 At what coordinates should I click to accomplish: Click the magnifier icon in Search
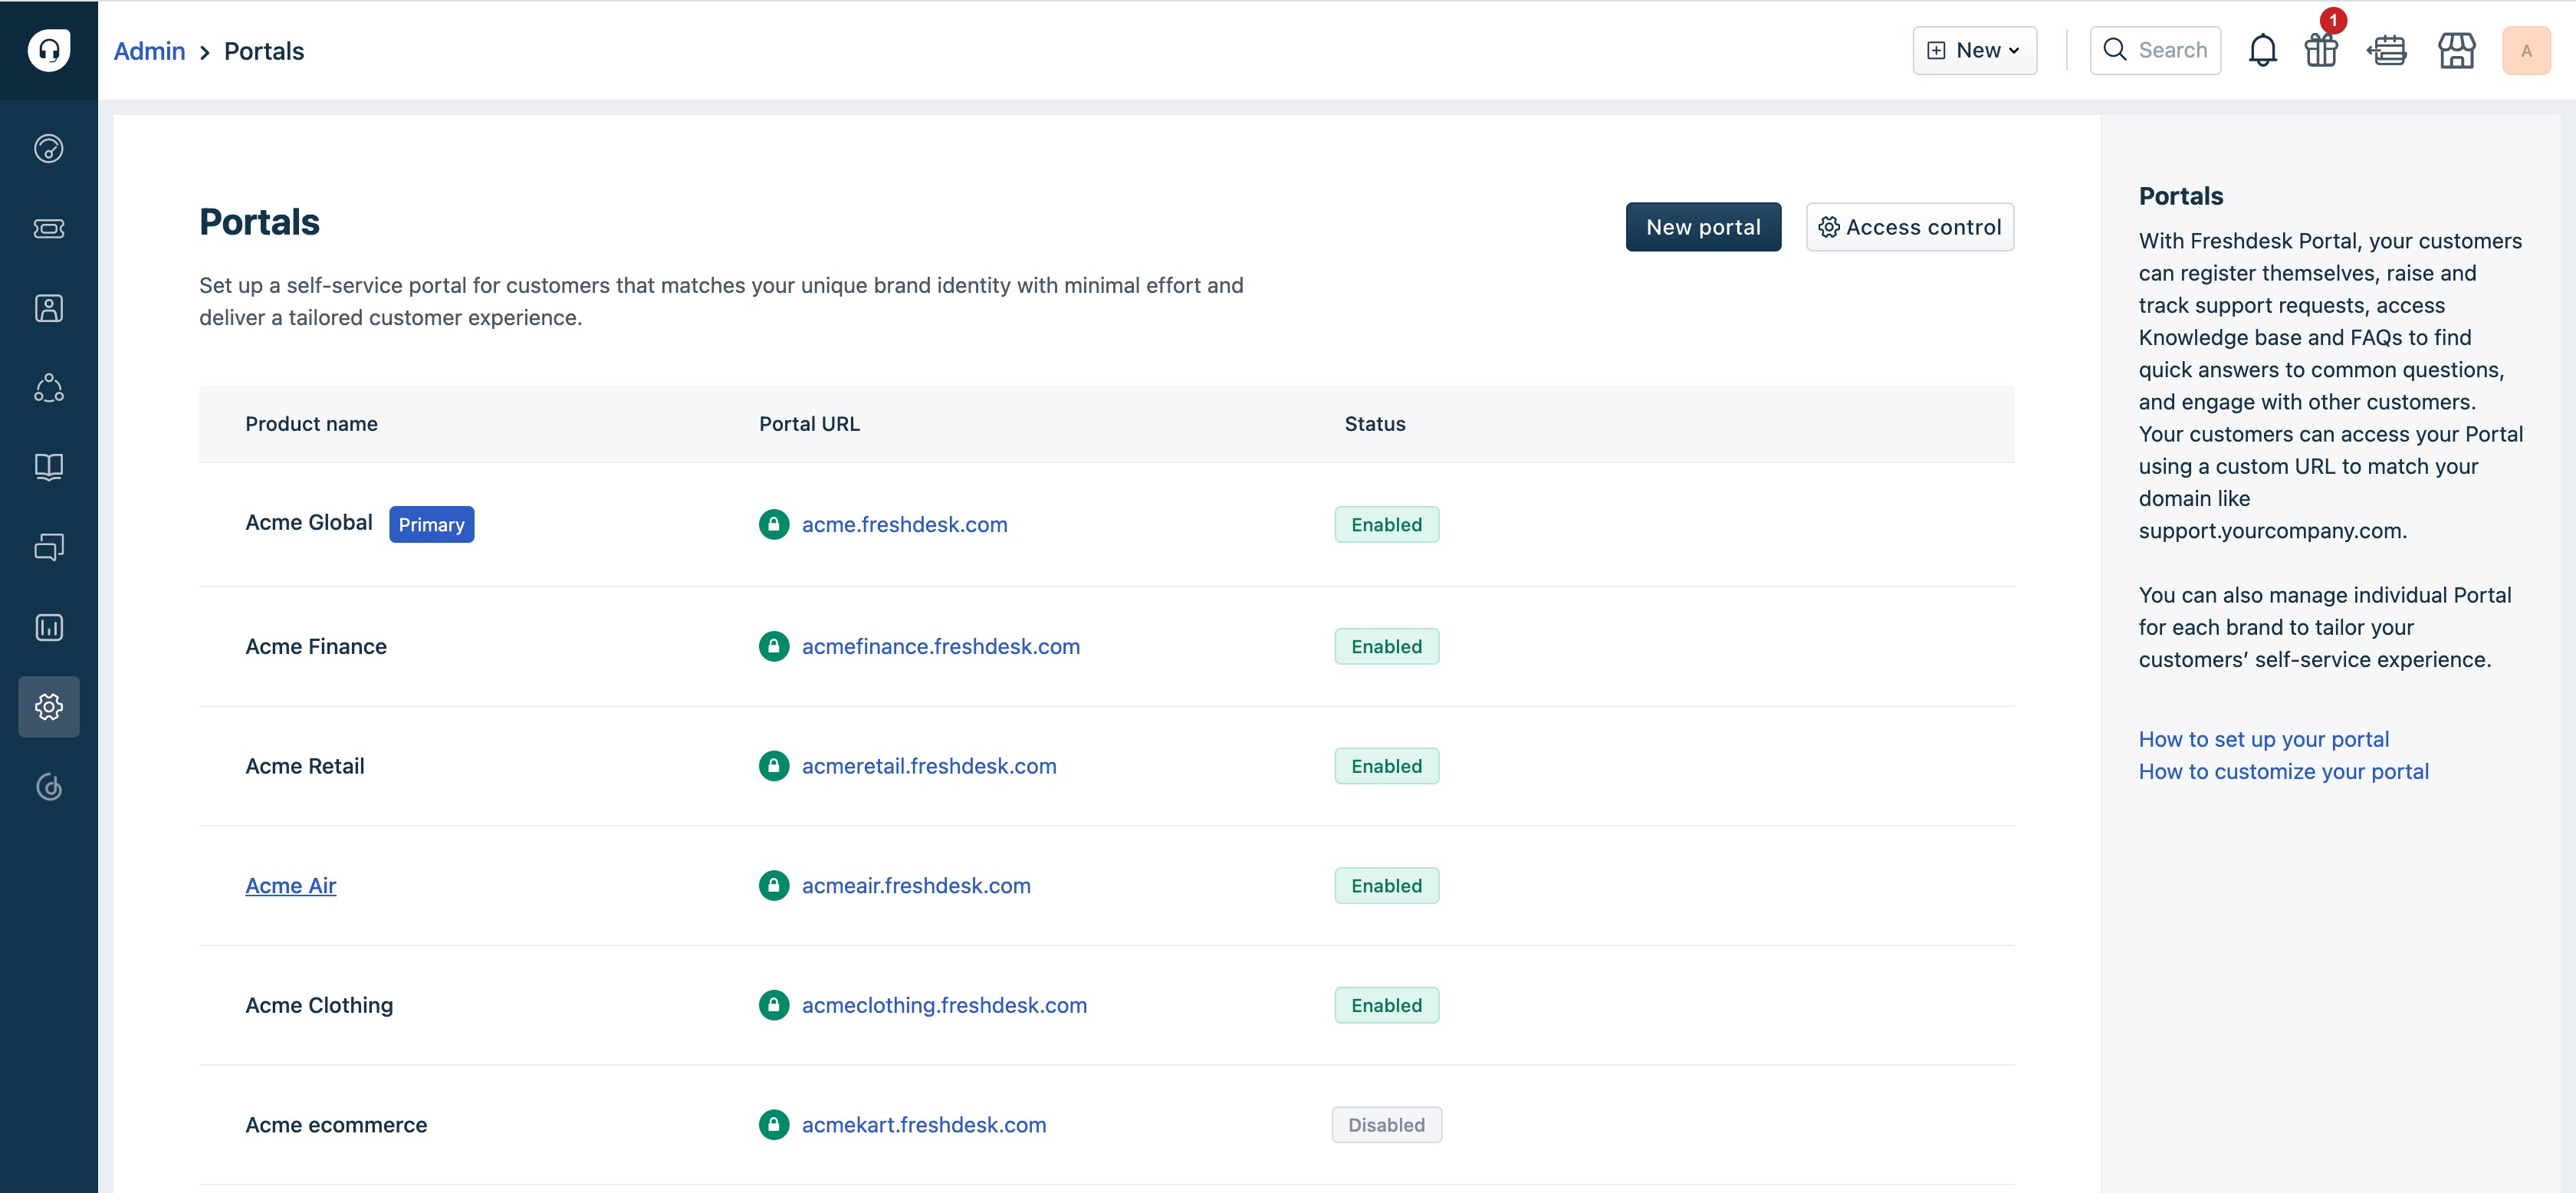pyautogui.click(x=2115, y=50)
